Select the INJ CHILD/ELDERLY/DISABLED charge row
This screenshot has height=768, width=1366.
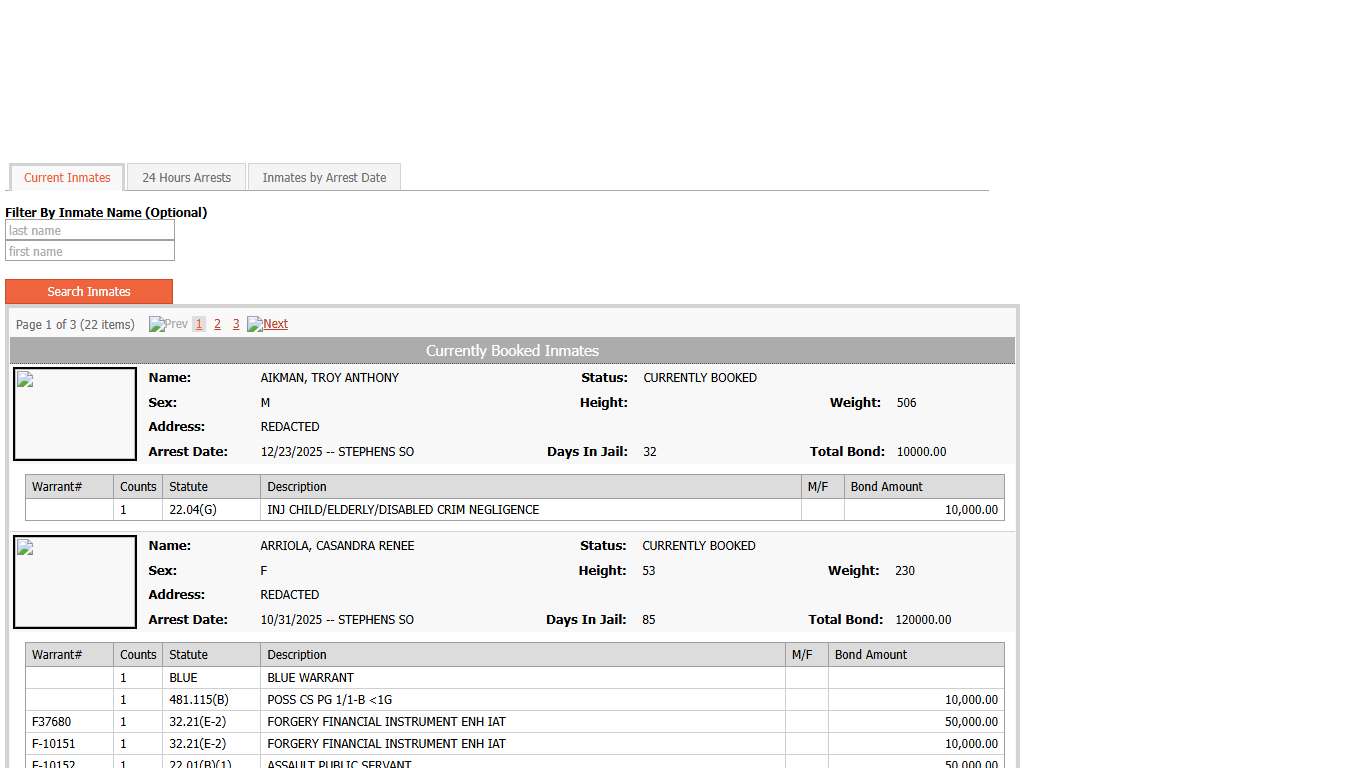403,510
